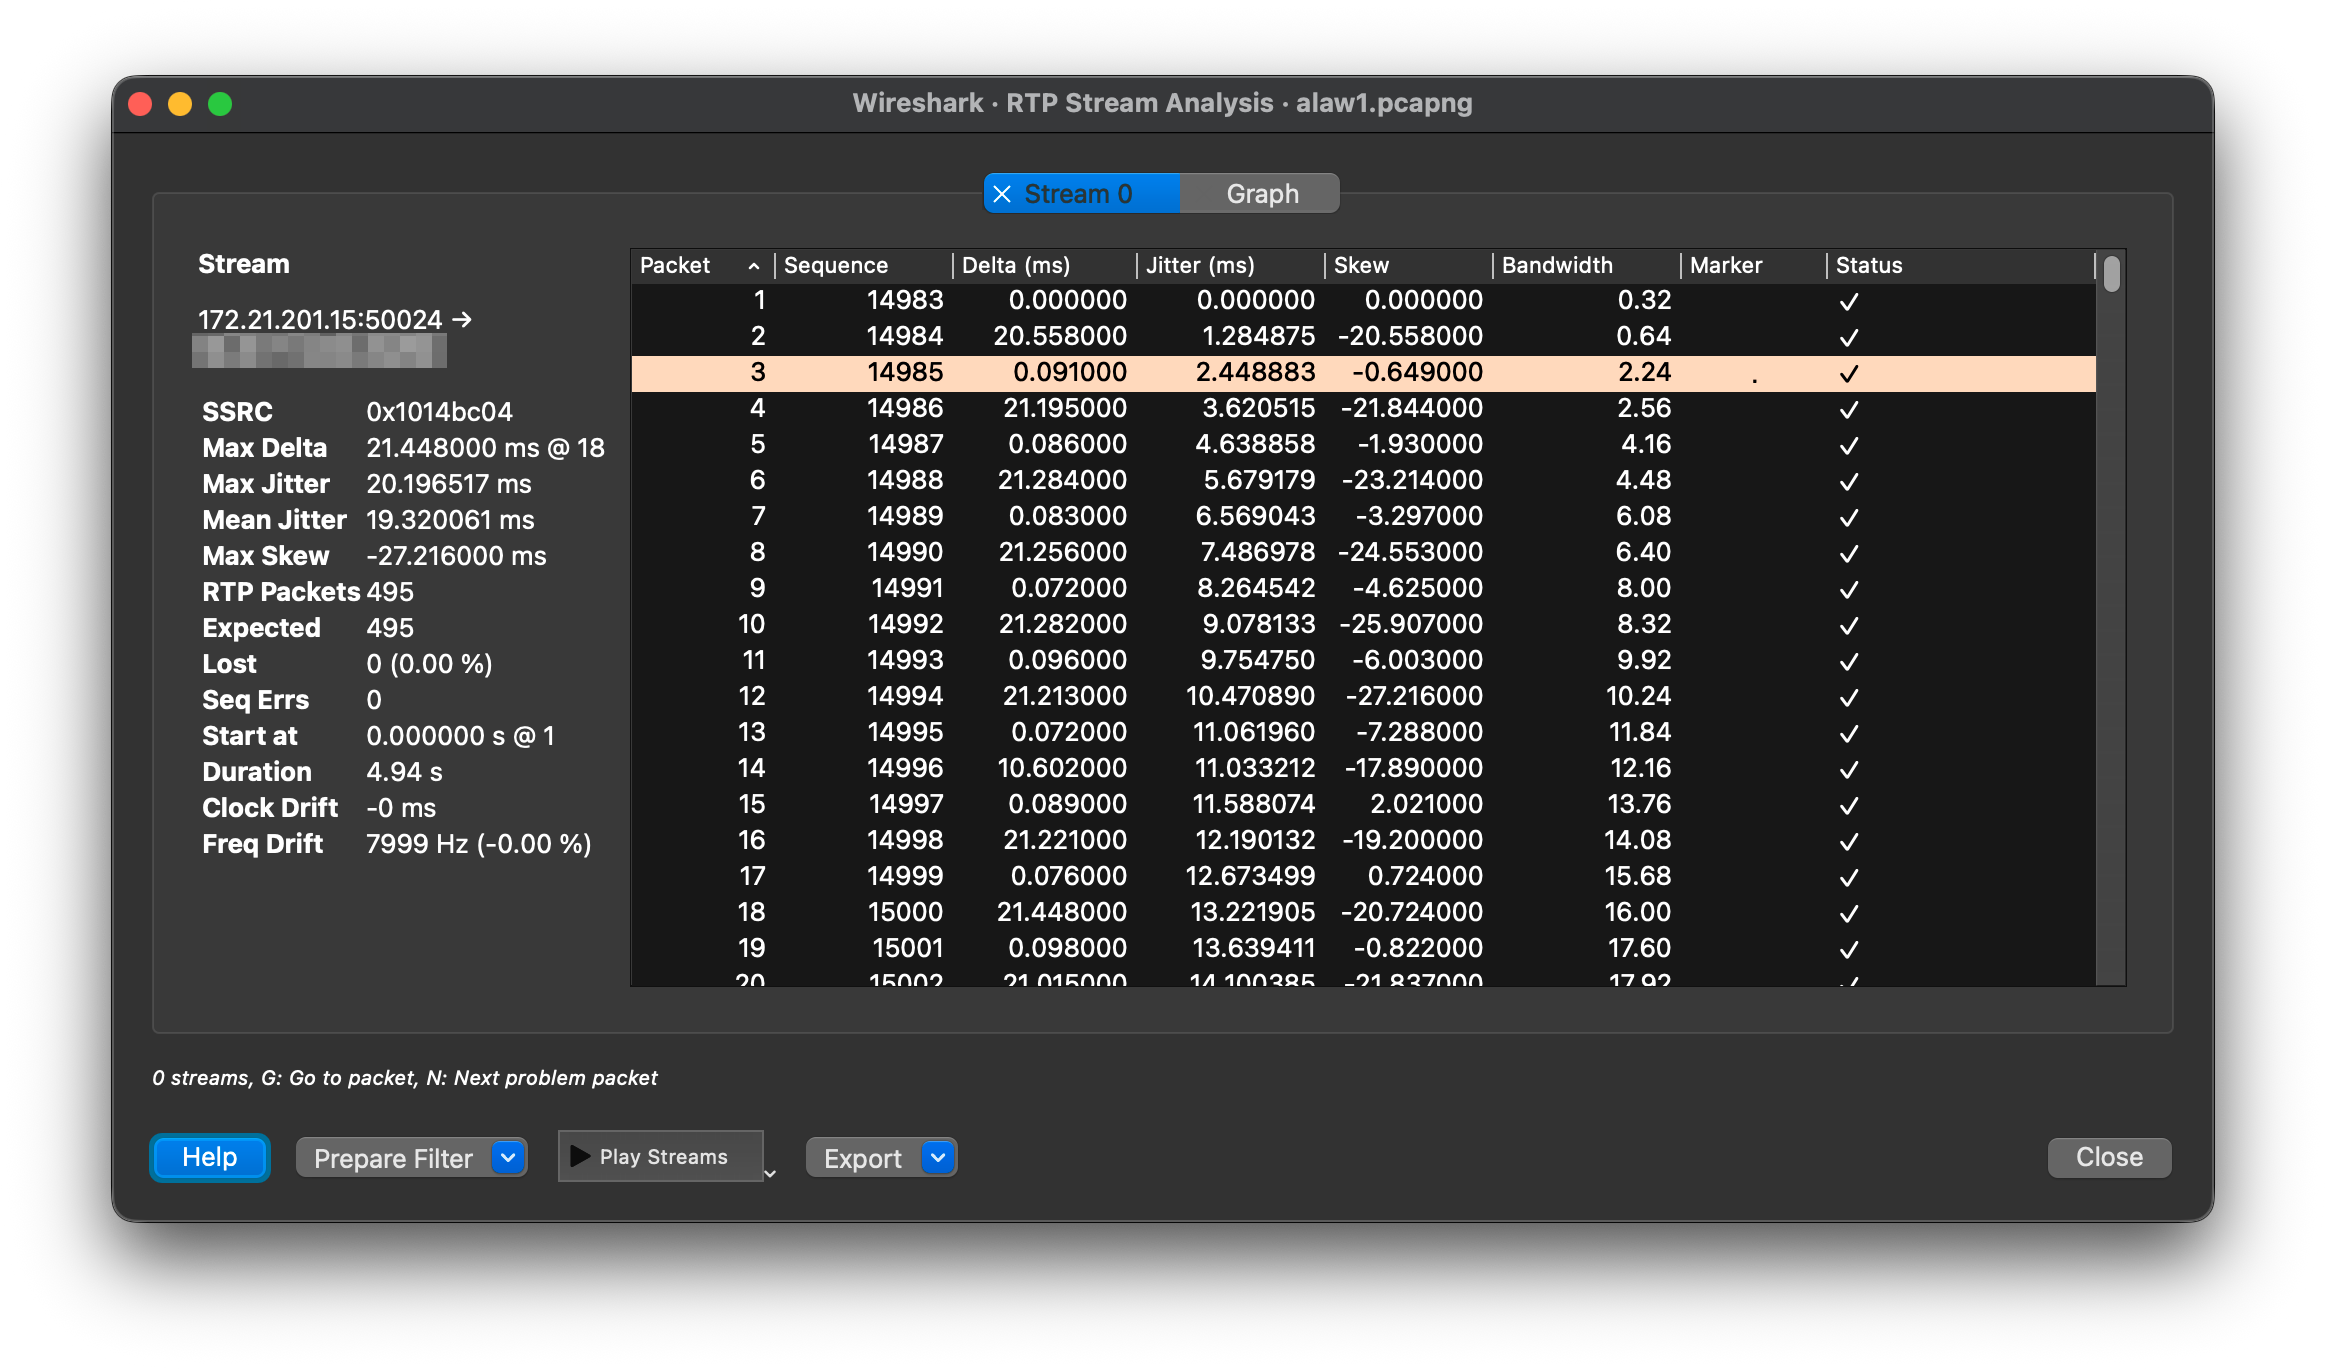Click status checkmark for highlighted packet 3
This screenshot has width=2326, height=1370.
[1849, 373]
